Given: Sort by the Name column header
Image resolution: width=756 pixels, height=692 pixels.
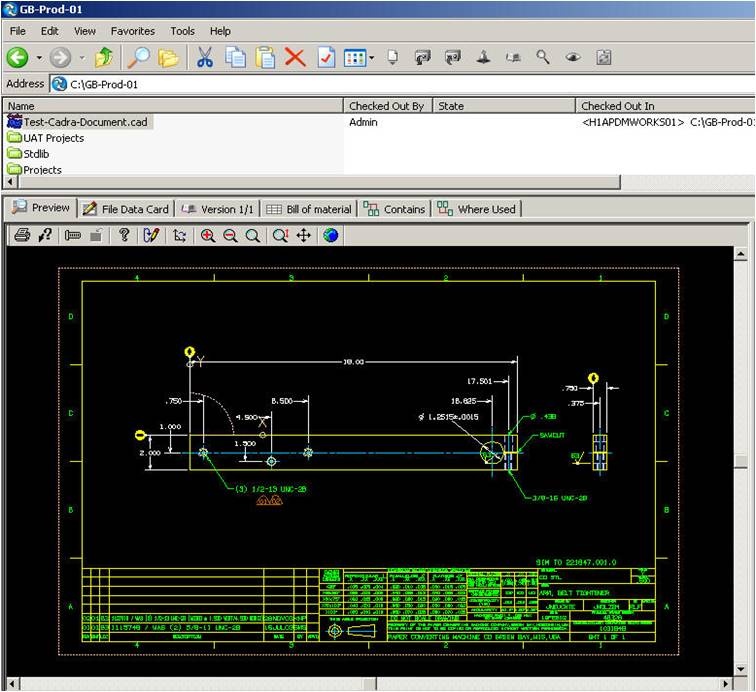Looking at the screenshot, I should [x=173, y=106].
